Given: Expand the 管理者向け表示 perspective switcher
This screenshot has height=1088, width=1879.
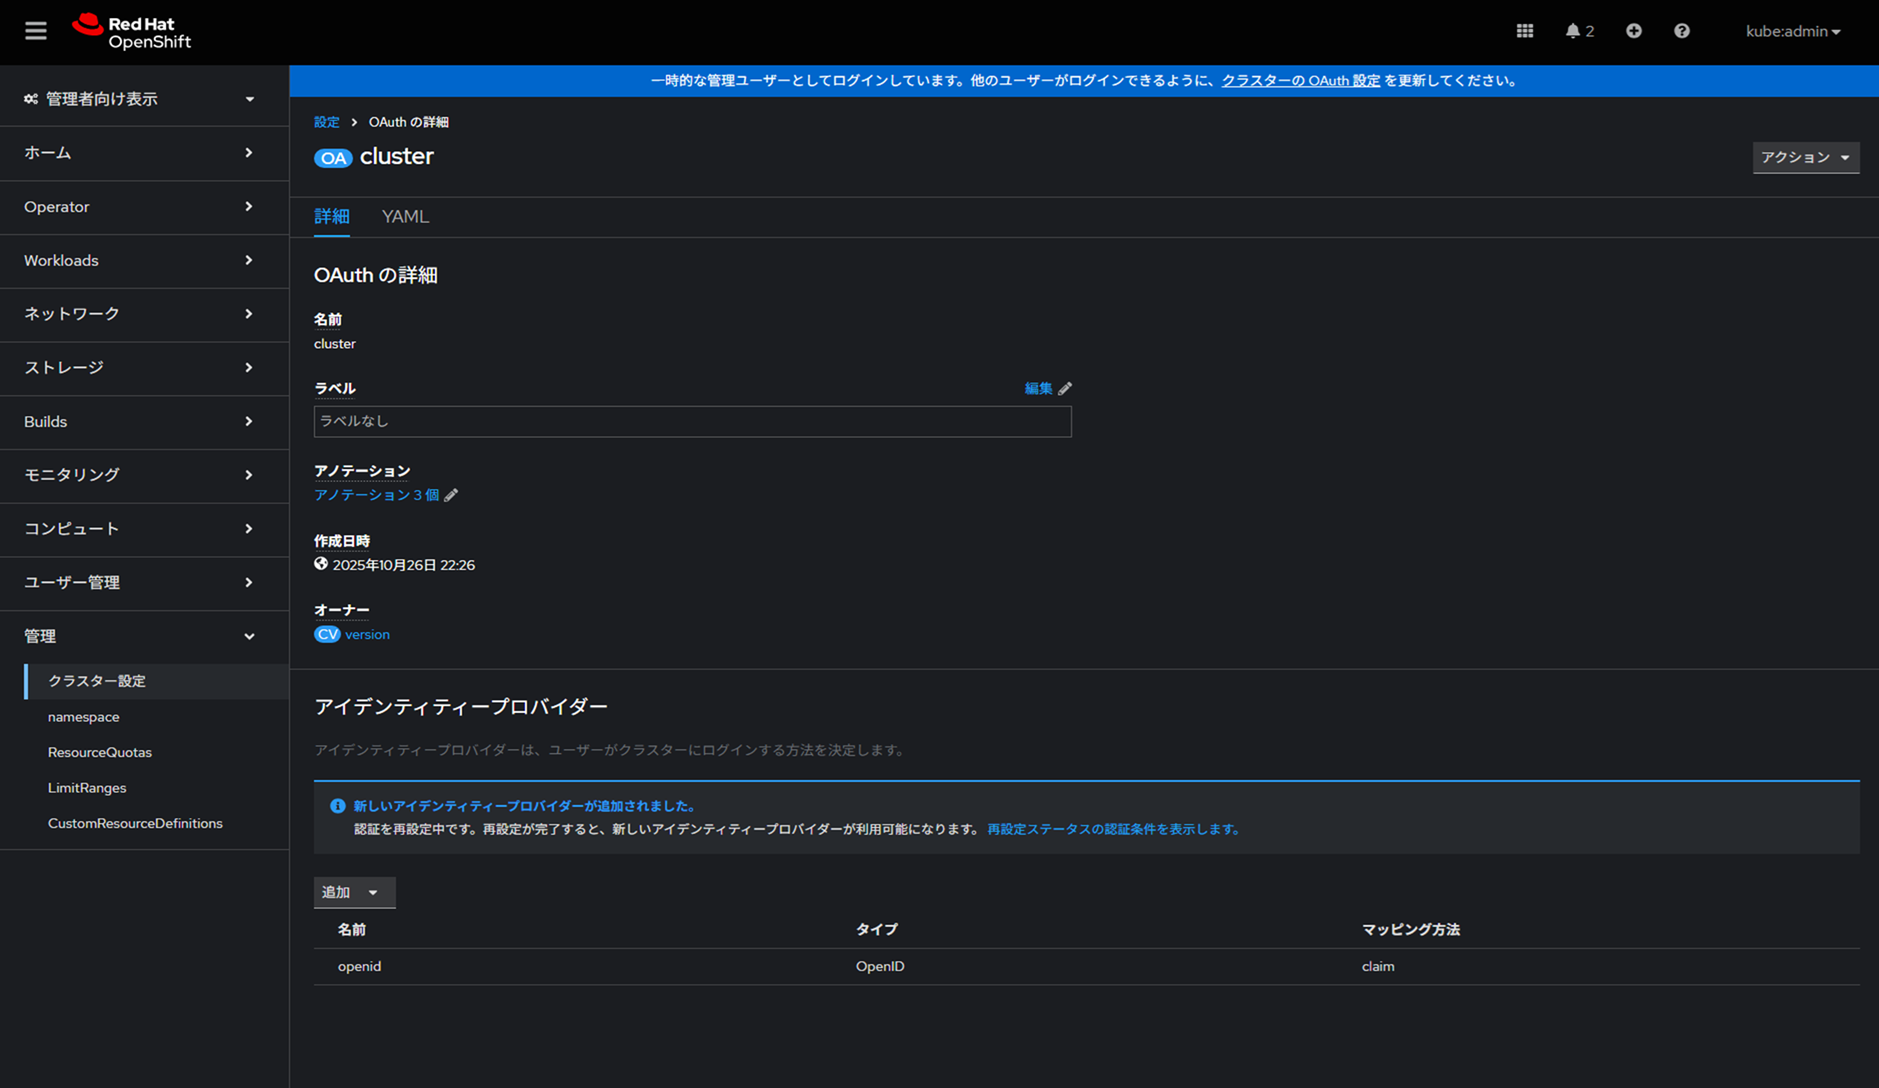Looking at the screenshot, I should pos(140,99).
